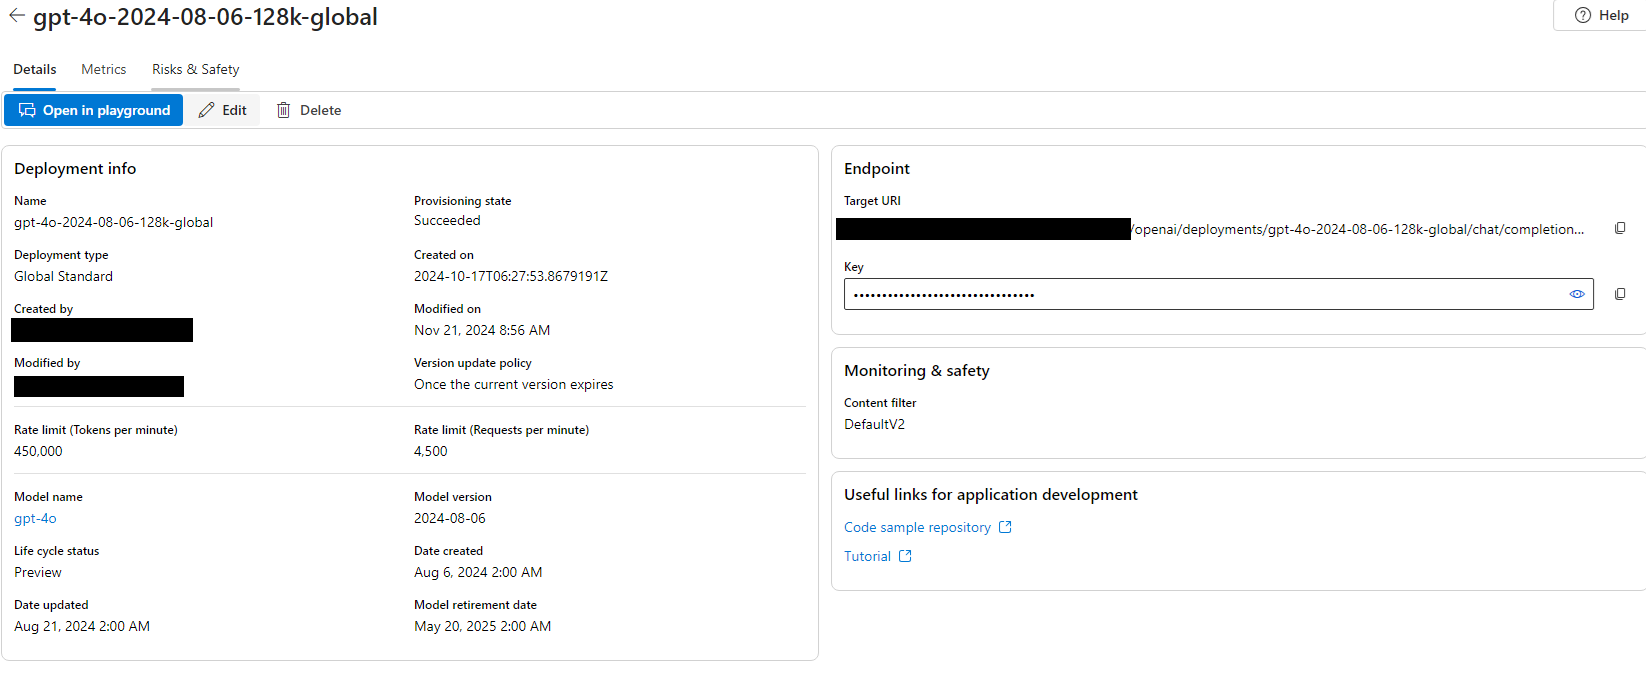Select content filter value 'DefaultV2'

874,424
